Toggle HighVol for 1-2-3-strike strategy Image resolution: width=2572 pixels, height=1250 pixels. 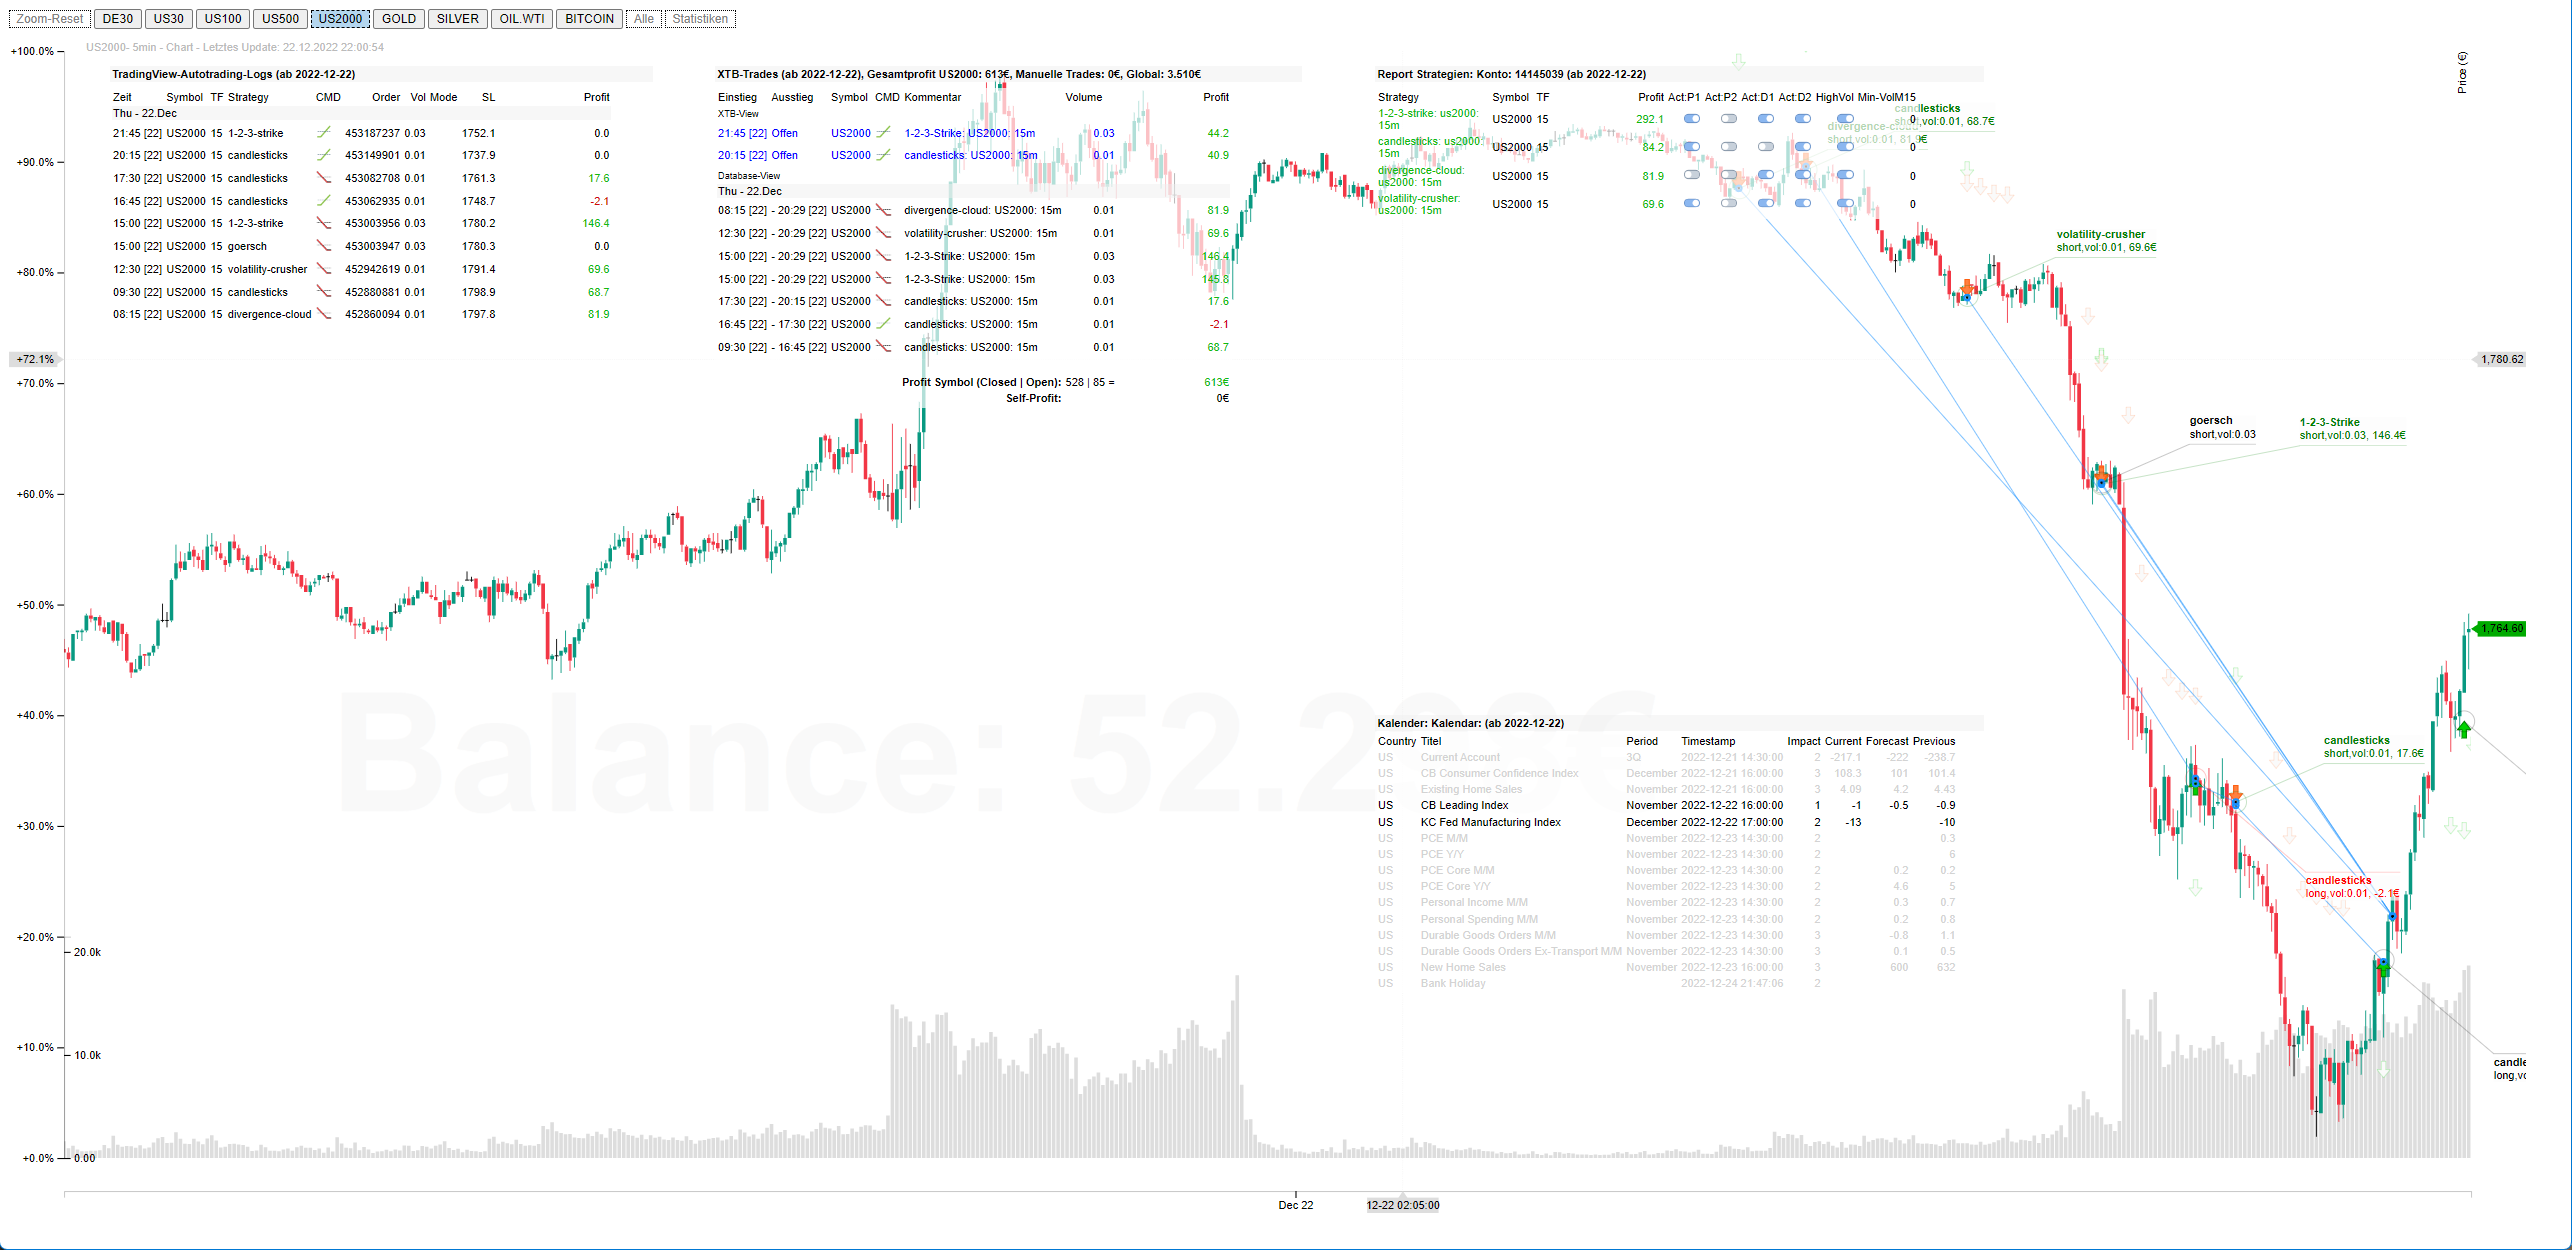pyautogui.click(x=1845, y=119)
